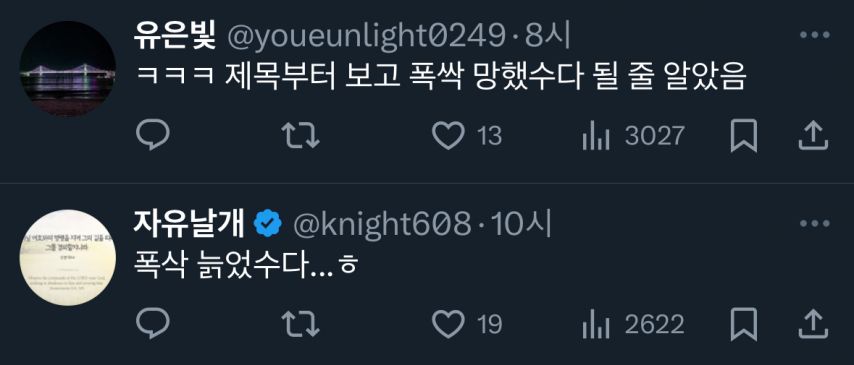
Task: Click the 자유날개 display name
Action: point(189,224)
